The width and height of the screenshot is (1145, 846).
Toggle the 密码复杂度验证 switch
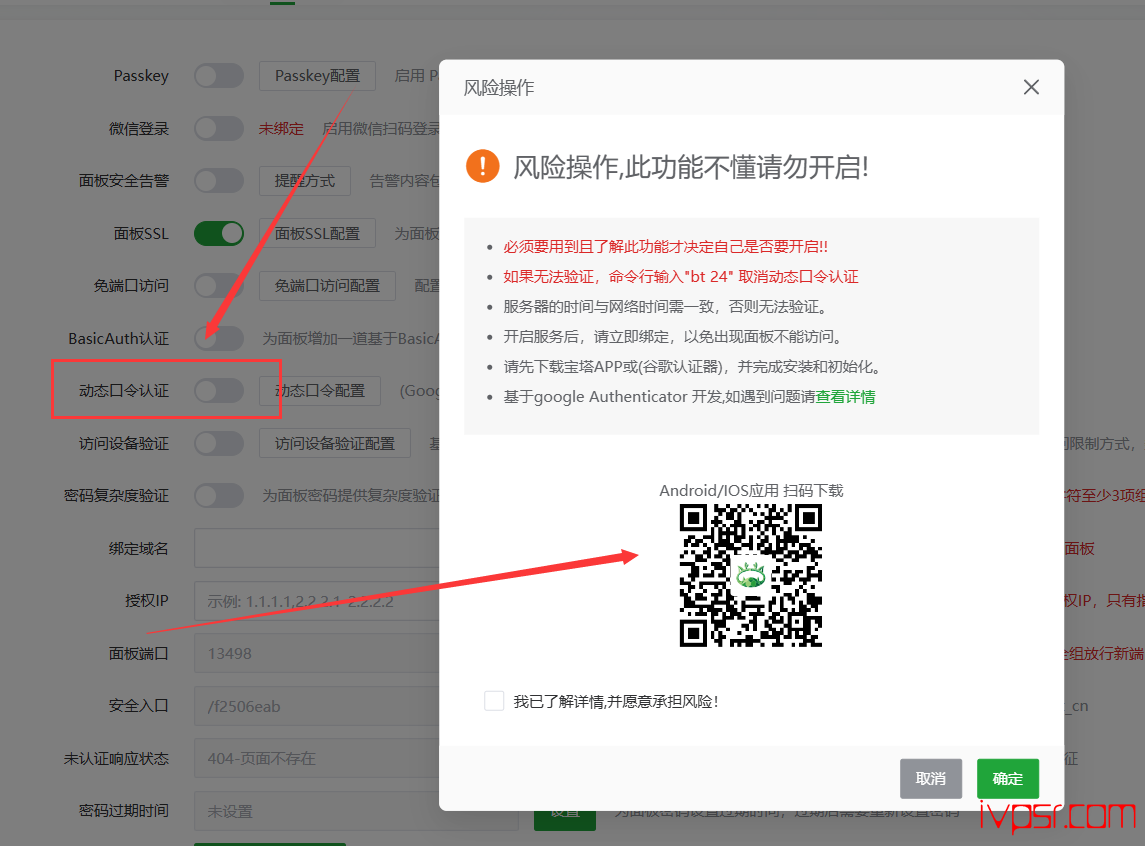click(219, 496)
